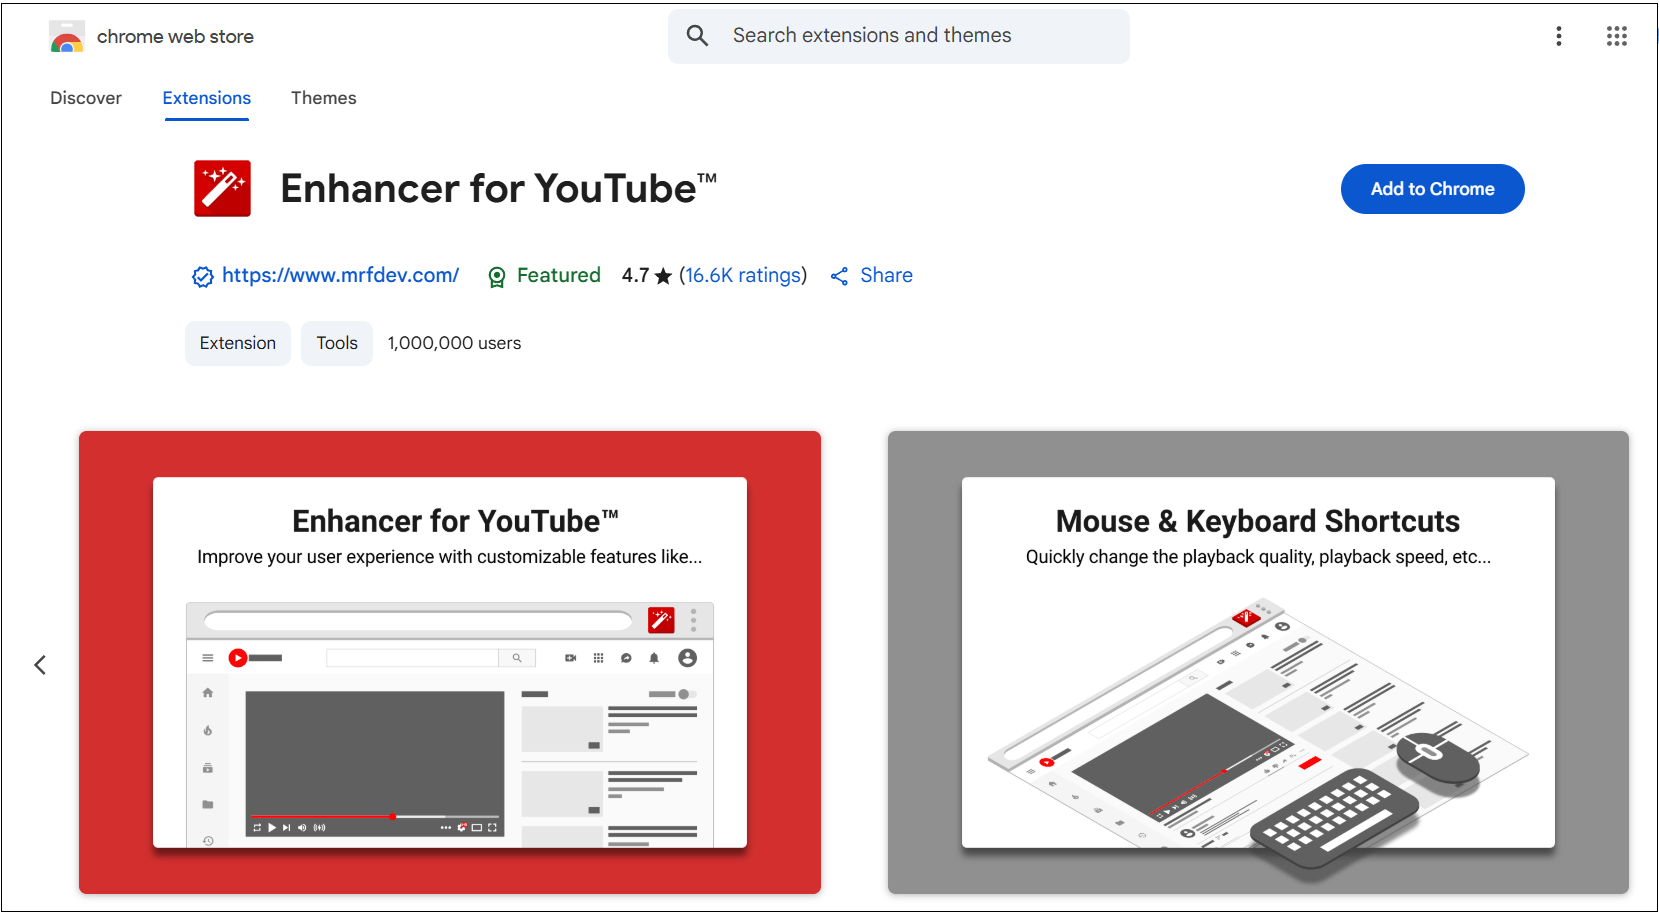Screen dimensions: 1659x913
Task: Visit the mrfdev.com developer link
Action: point(340,275)
